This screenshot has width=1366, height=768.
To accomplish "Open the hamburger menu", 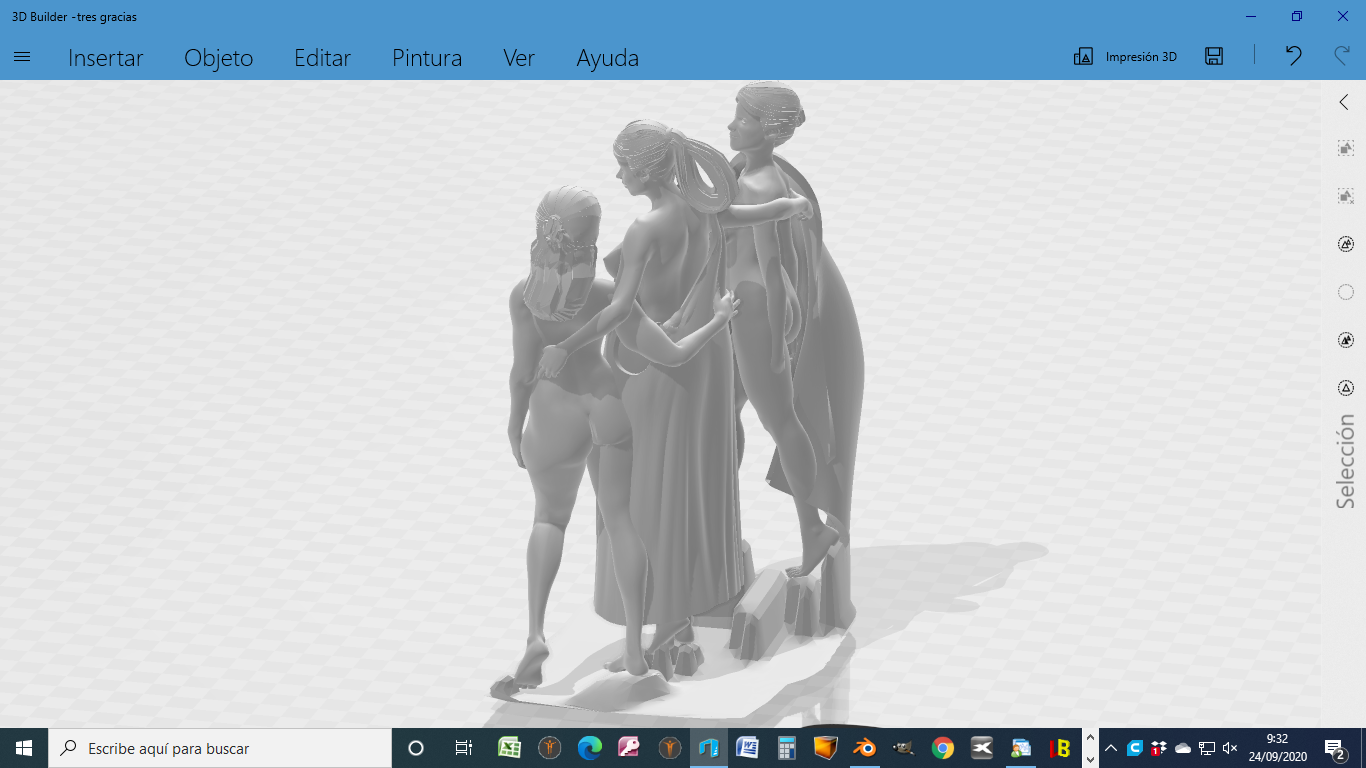I will pyautogui.click(x=22, y=57).
